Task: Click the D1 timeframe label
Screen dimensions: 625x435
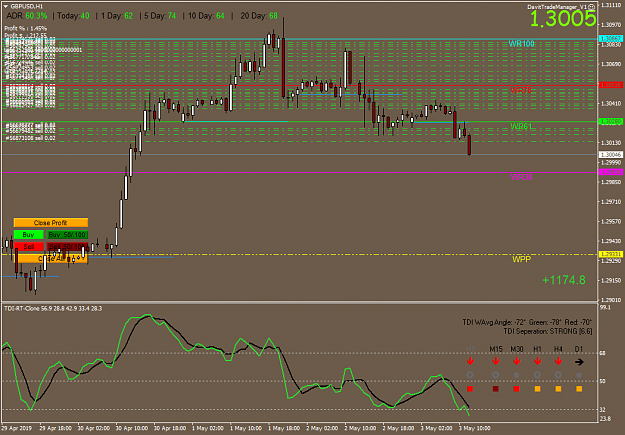Action: coord(579,349)
